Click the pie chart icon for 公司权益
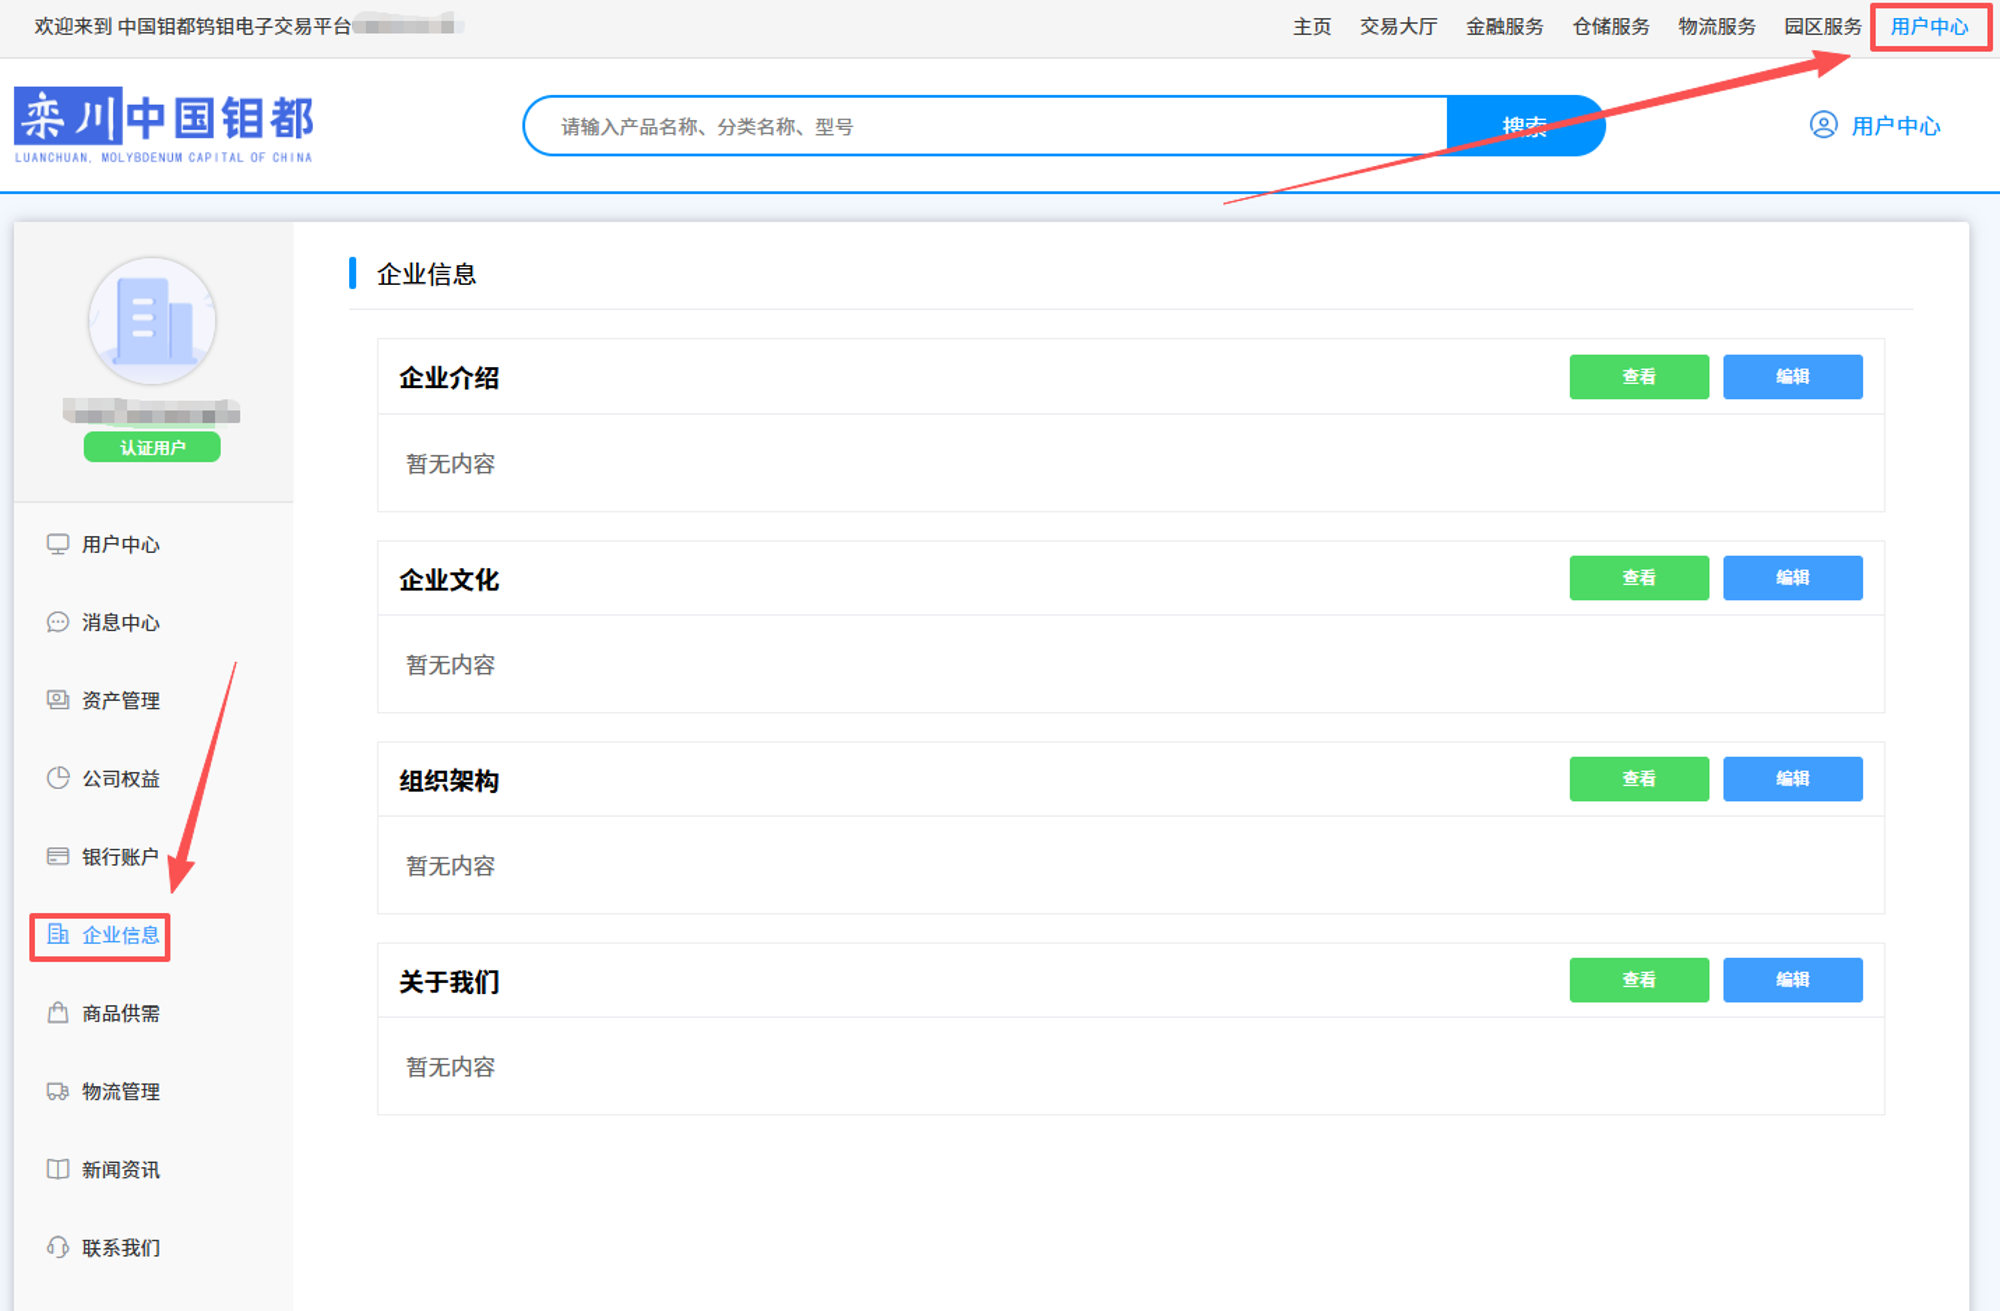 pos(58,778)
